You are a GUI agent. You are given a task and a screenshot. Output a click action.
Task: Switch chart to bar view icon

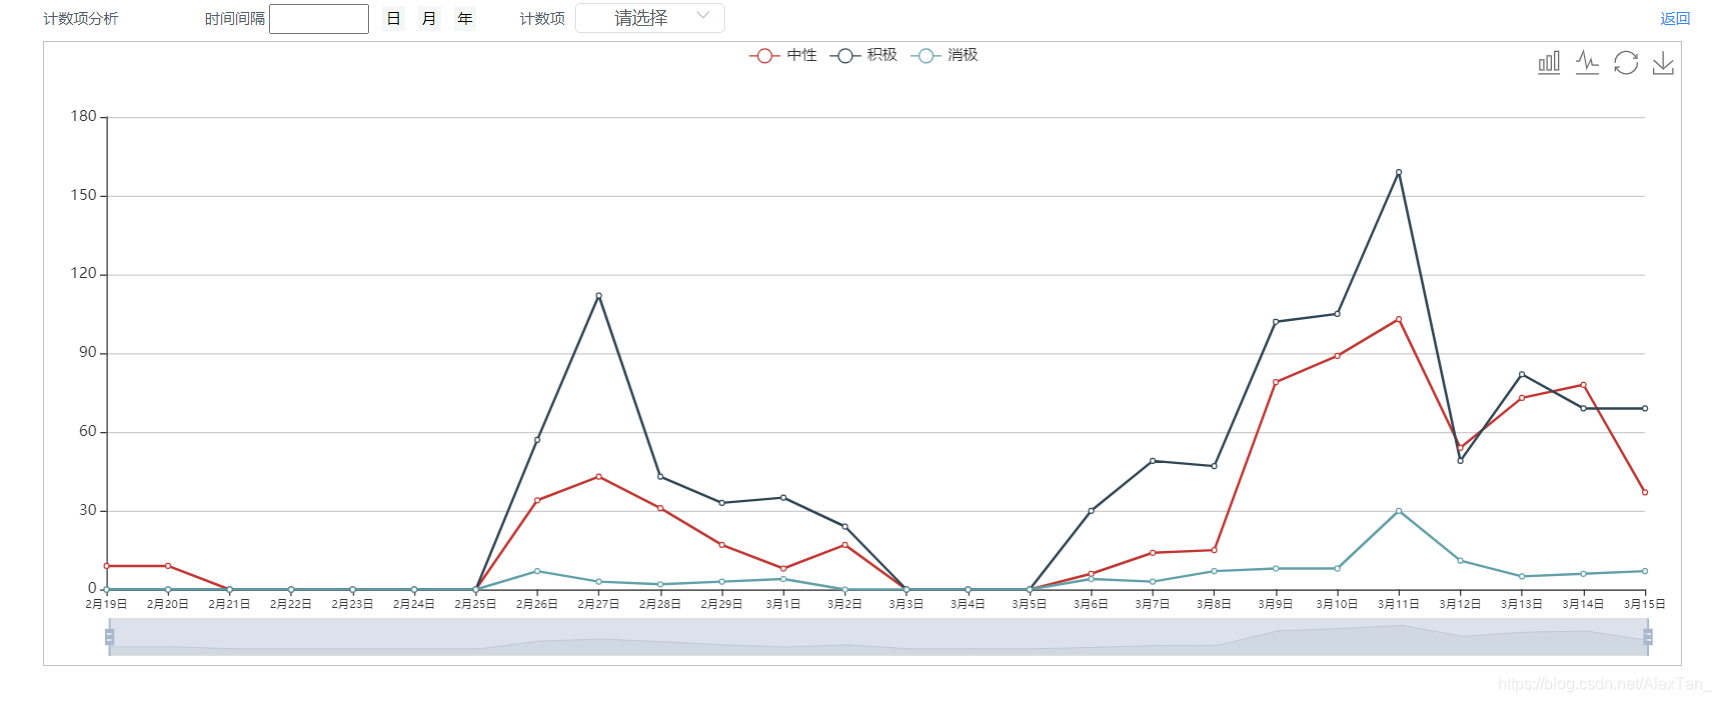click(1549, 63)
